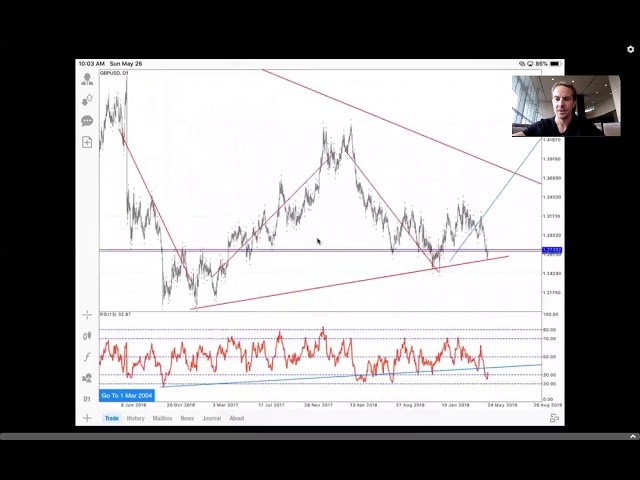Viewport: 640px width, 480px height.
Task: Open the History tab
Action: click(x=136, y=418)
